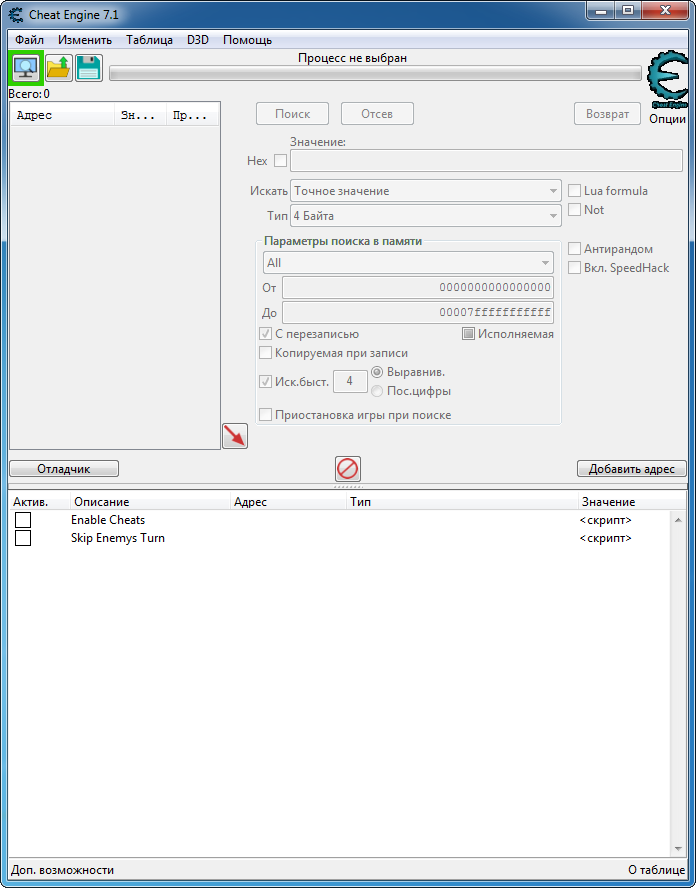The height and width of the screenshot is (888, 696).
Task: Click <скрипт> value of Skip Enemys Turn
Action: [x=605, y=538]
